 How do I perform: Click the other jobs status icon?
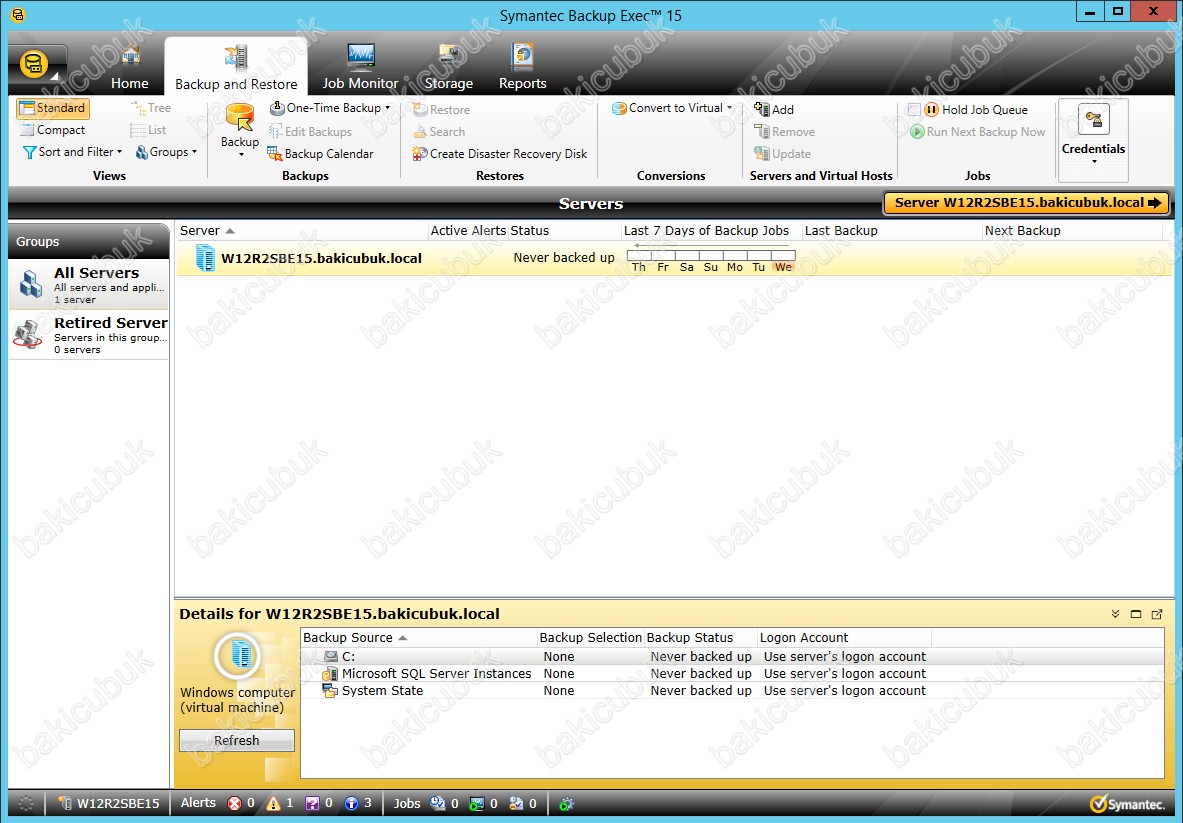pos(516,803)
